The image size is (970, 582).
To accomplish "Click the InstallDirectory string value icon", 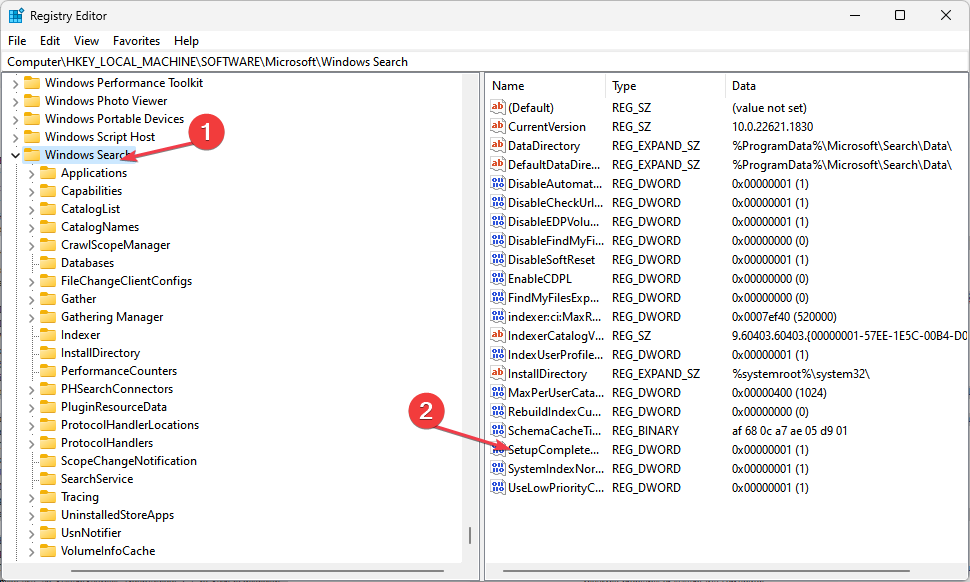I will click(x=497, y=373).
